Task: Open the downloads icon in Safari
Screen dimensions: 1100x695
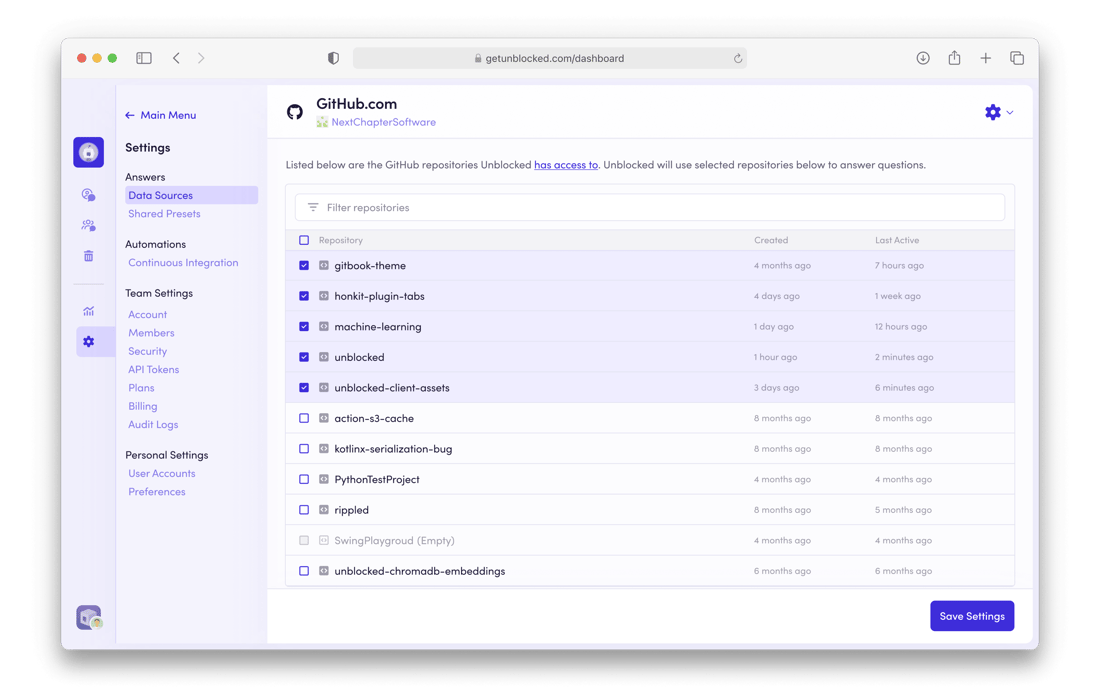Action: pyautogui.click(x=923, y=58)
